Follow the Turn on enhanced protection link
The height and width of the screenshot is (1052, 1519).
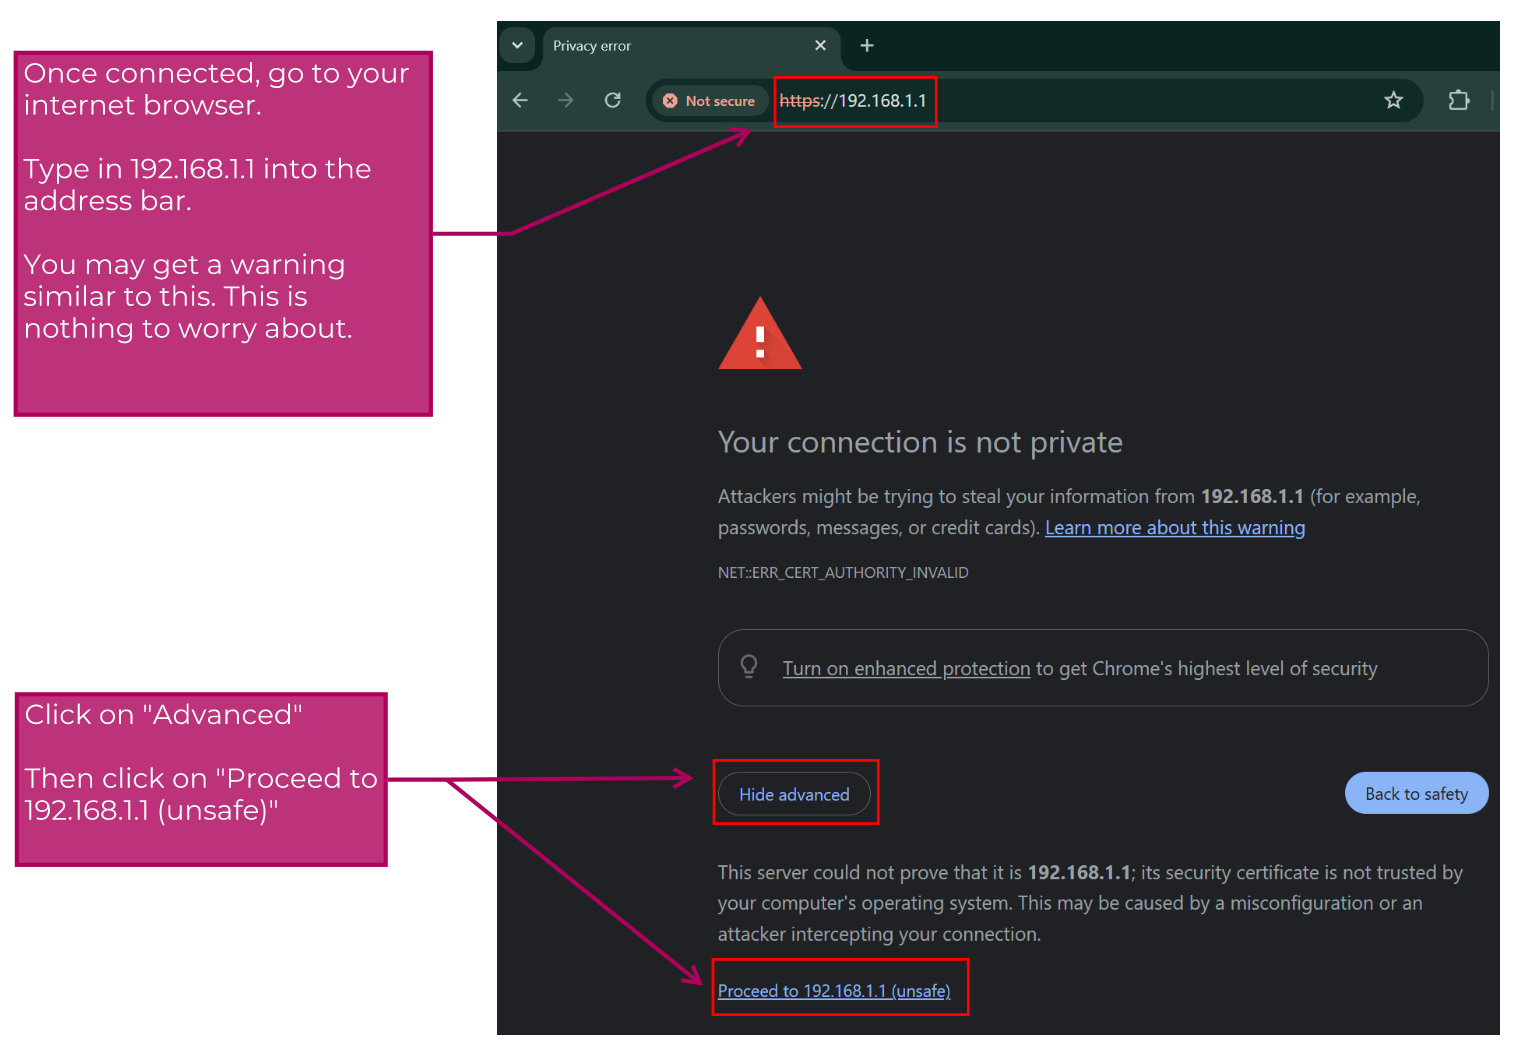[x=906, y=669]
